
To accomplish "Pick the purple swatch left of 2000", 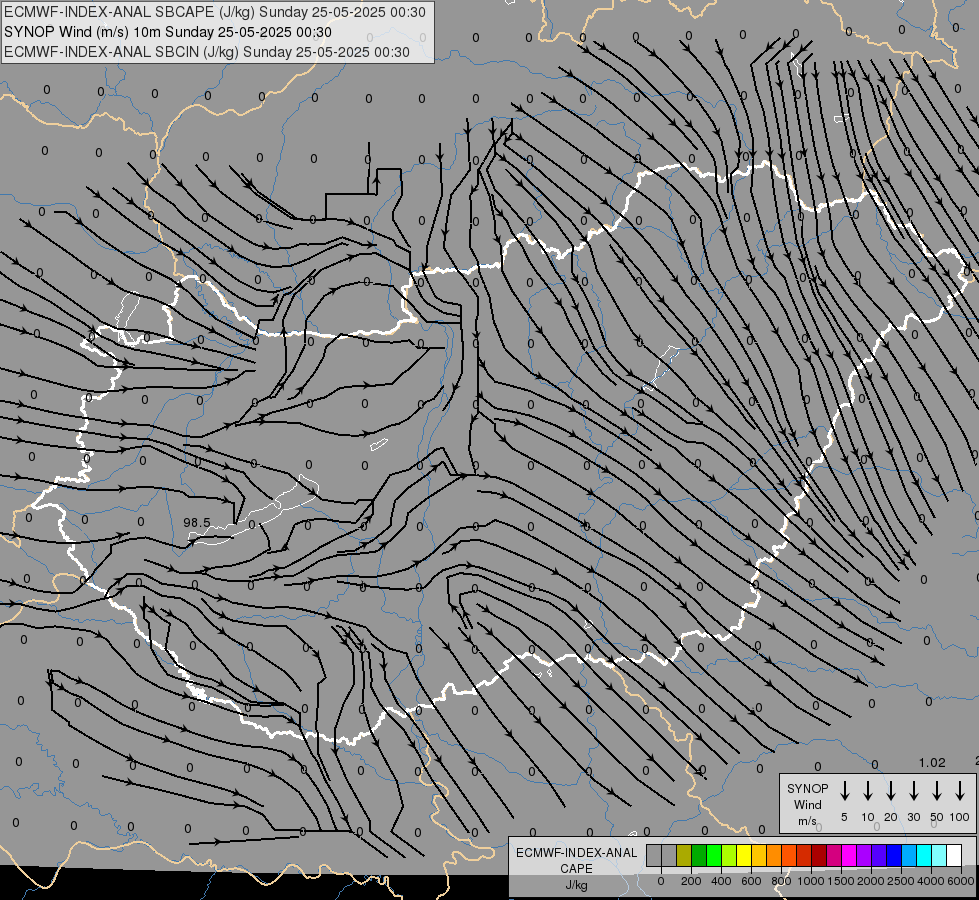I will 863,855.
